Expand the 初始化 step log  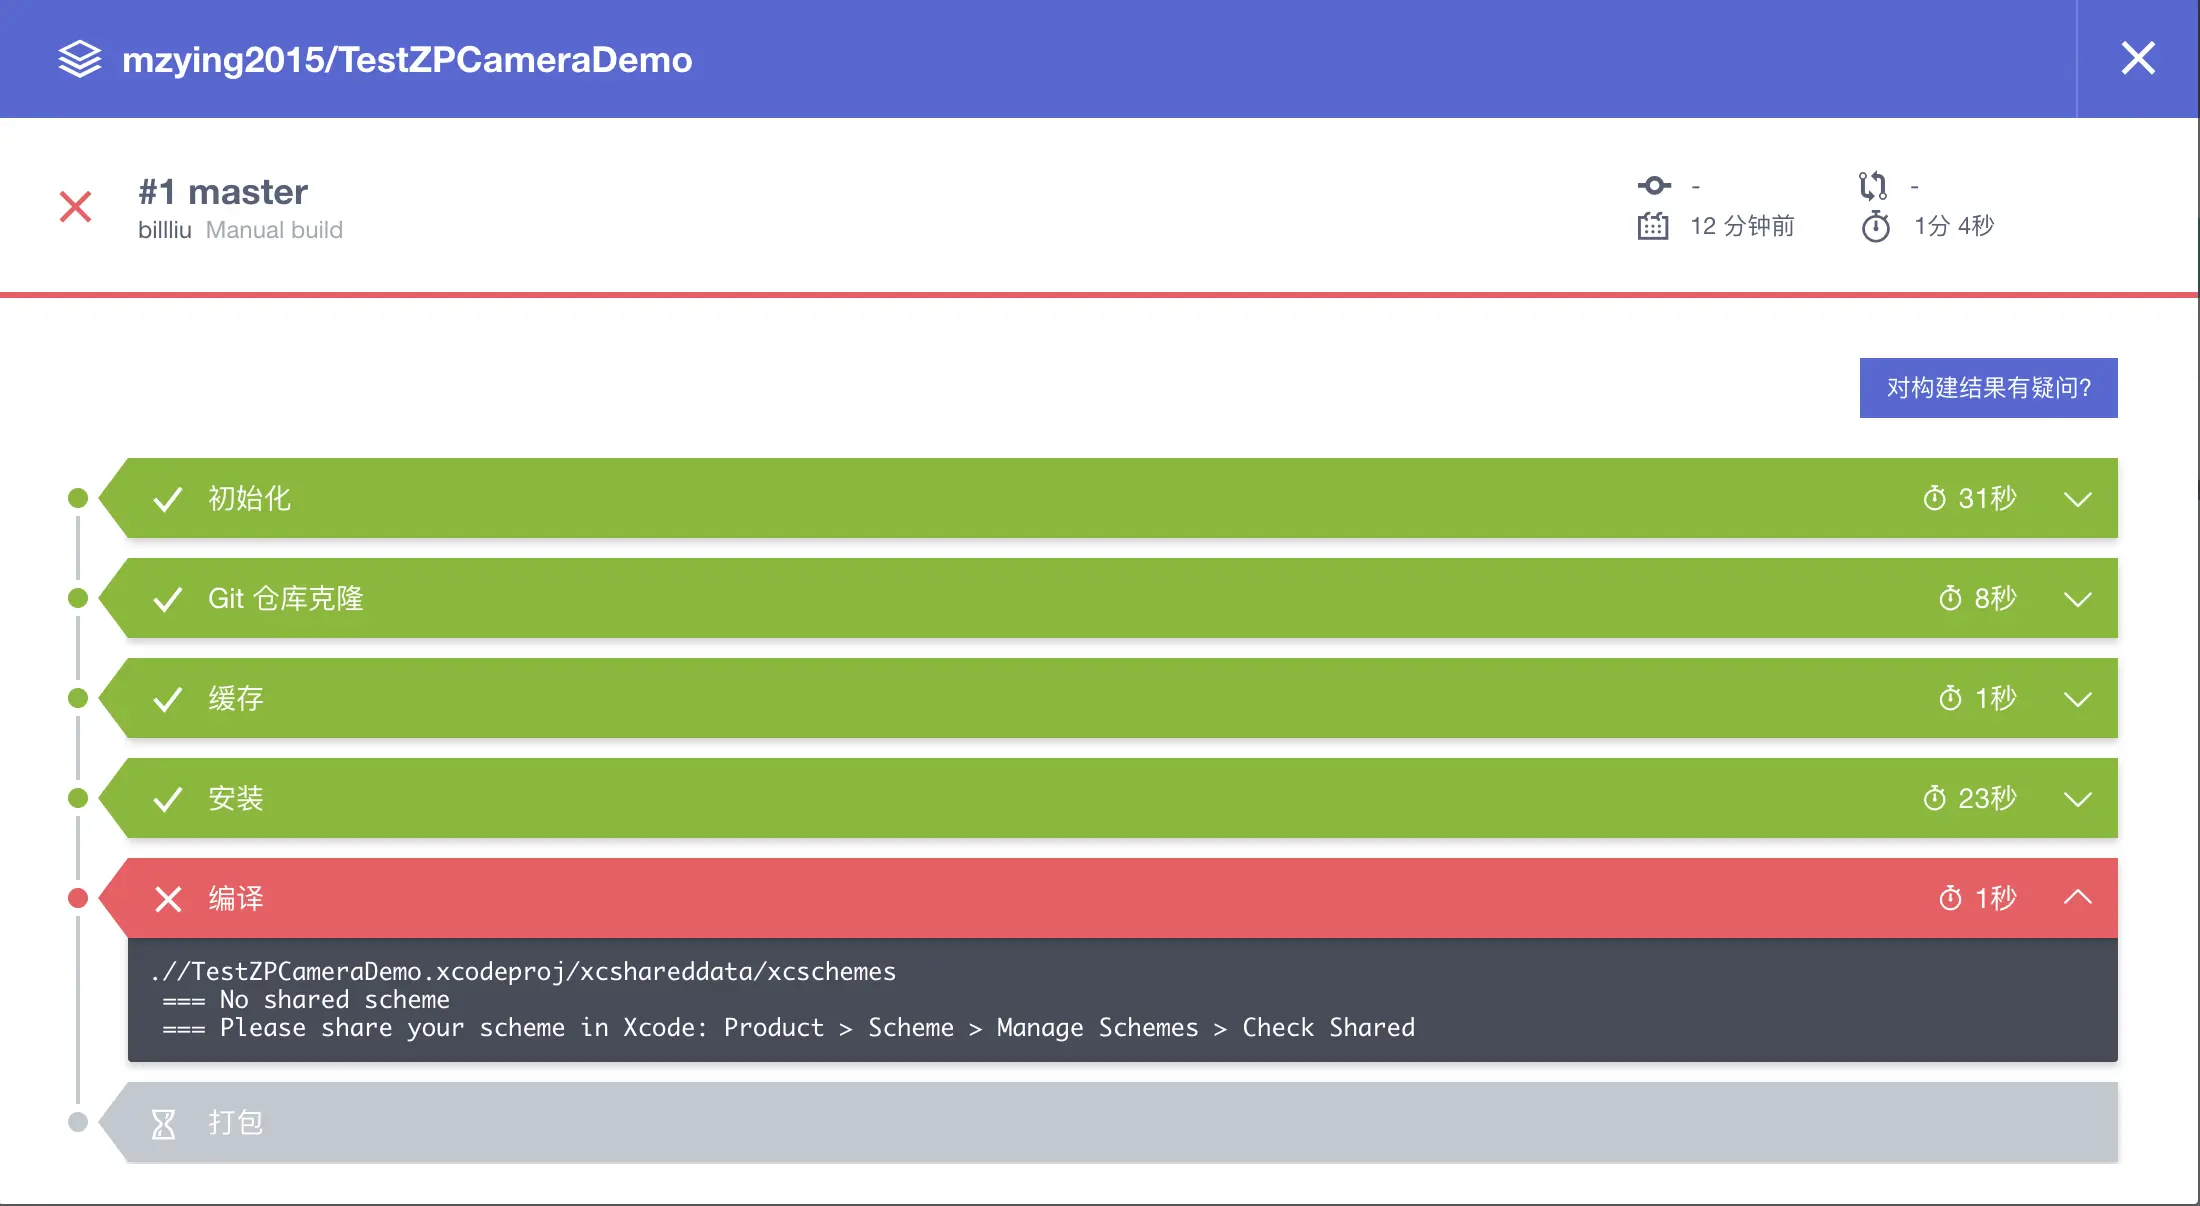(2078, 499)
